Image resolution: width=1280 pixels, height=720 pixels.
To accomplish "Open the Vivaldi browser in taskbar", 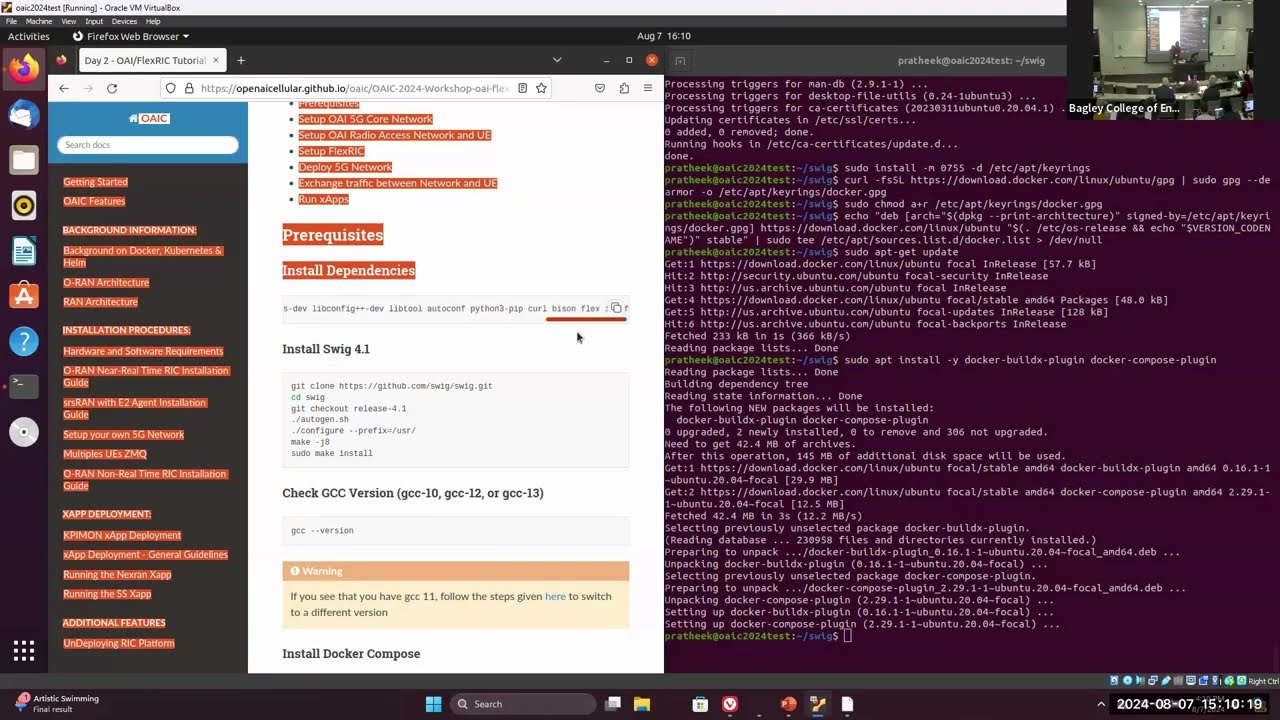I will coord(730,704).
